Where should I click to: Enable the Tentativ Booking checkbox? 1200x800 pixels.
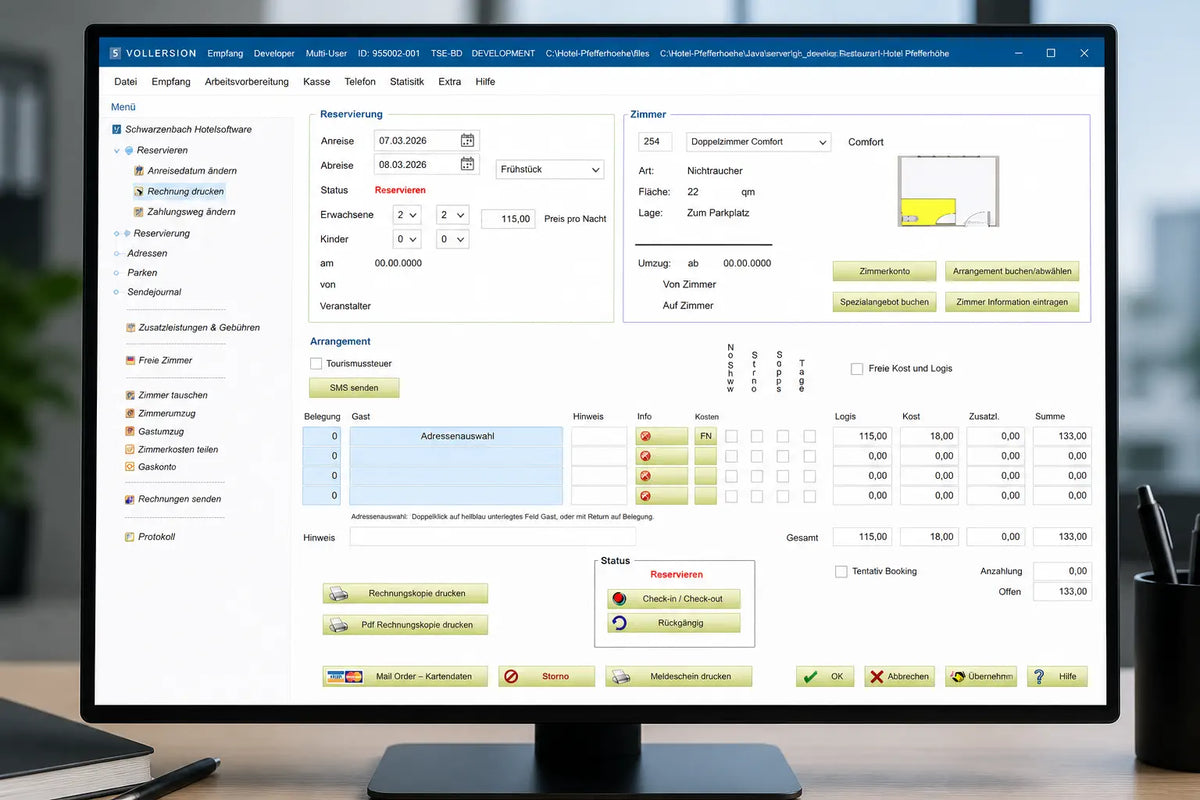[x=842, y=572]
